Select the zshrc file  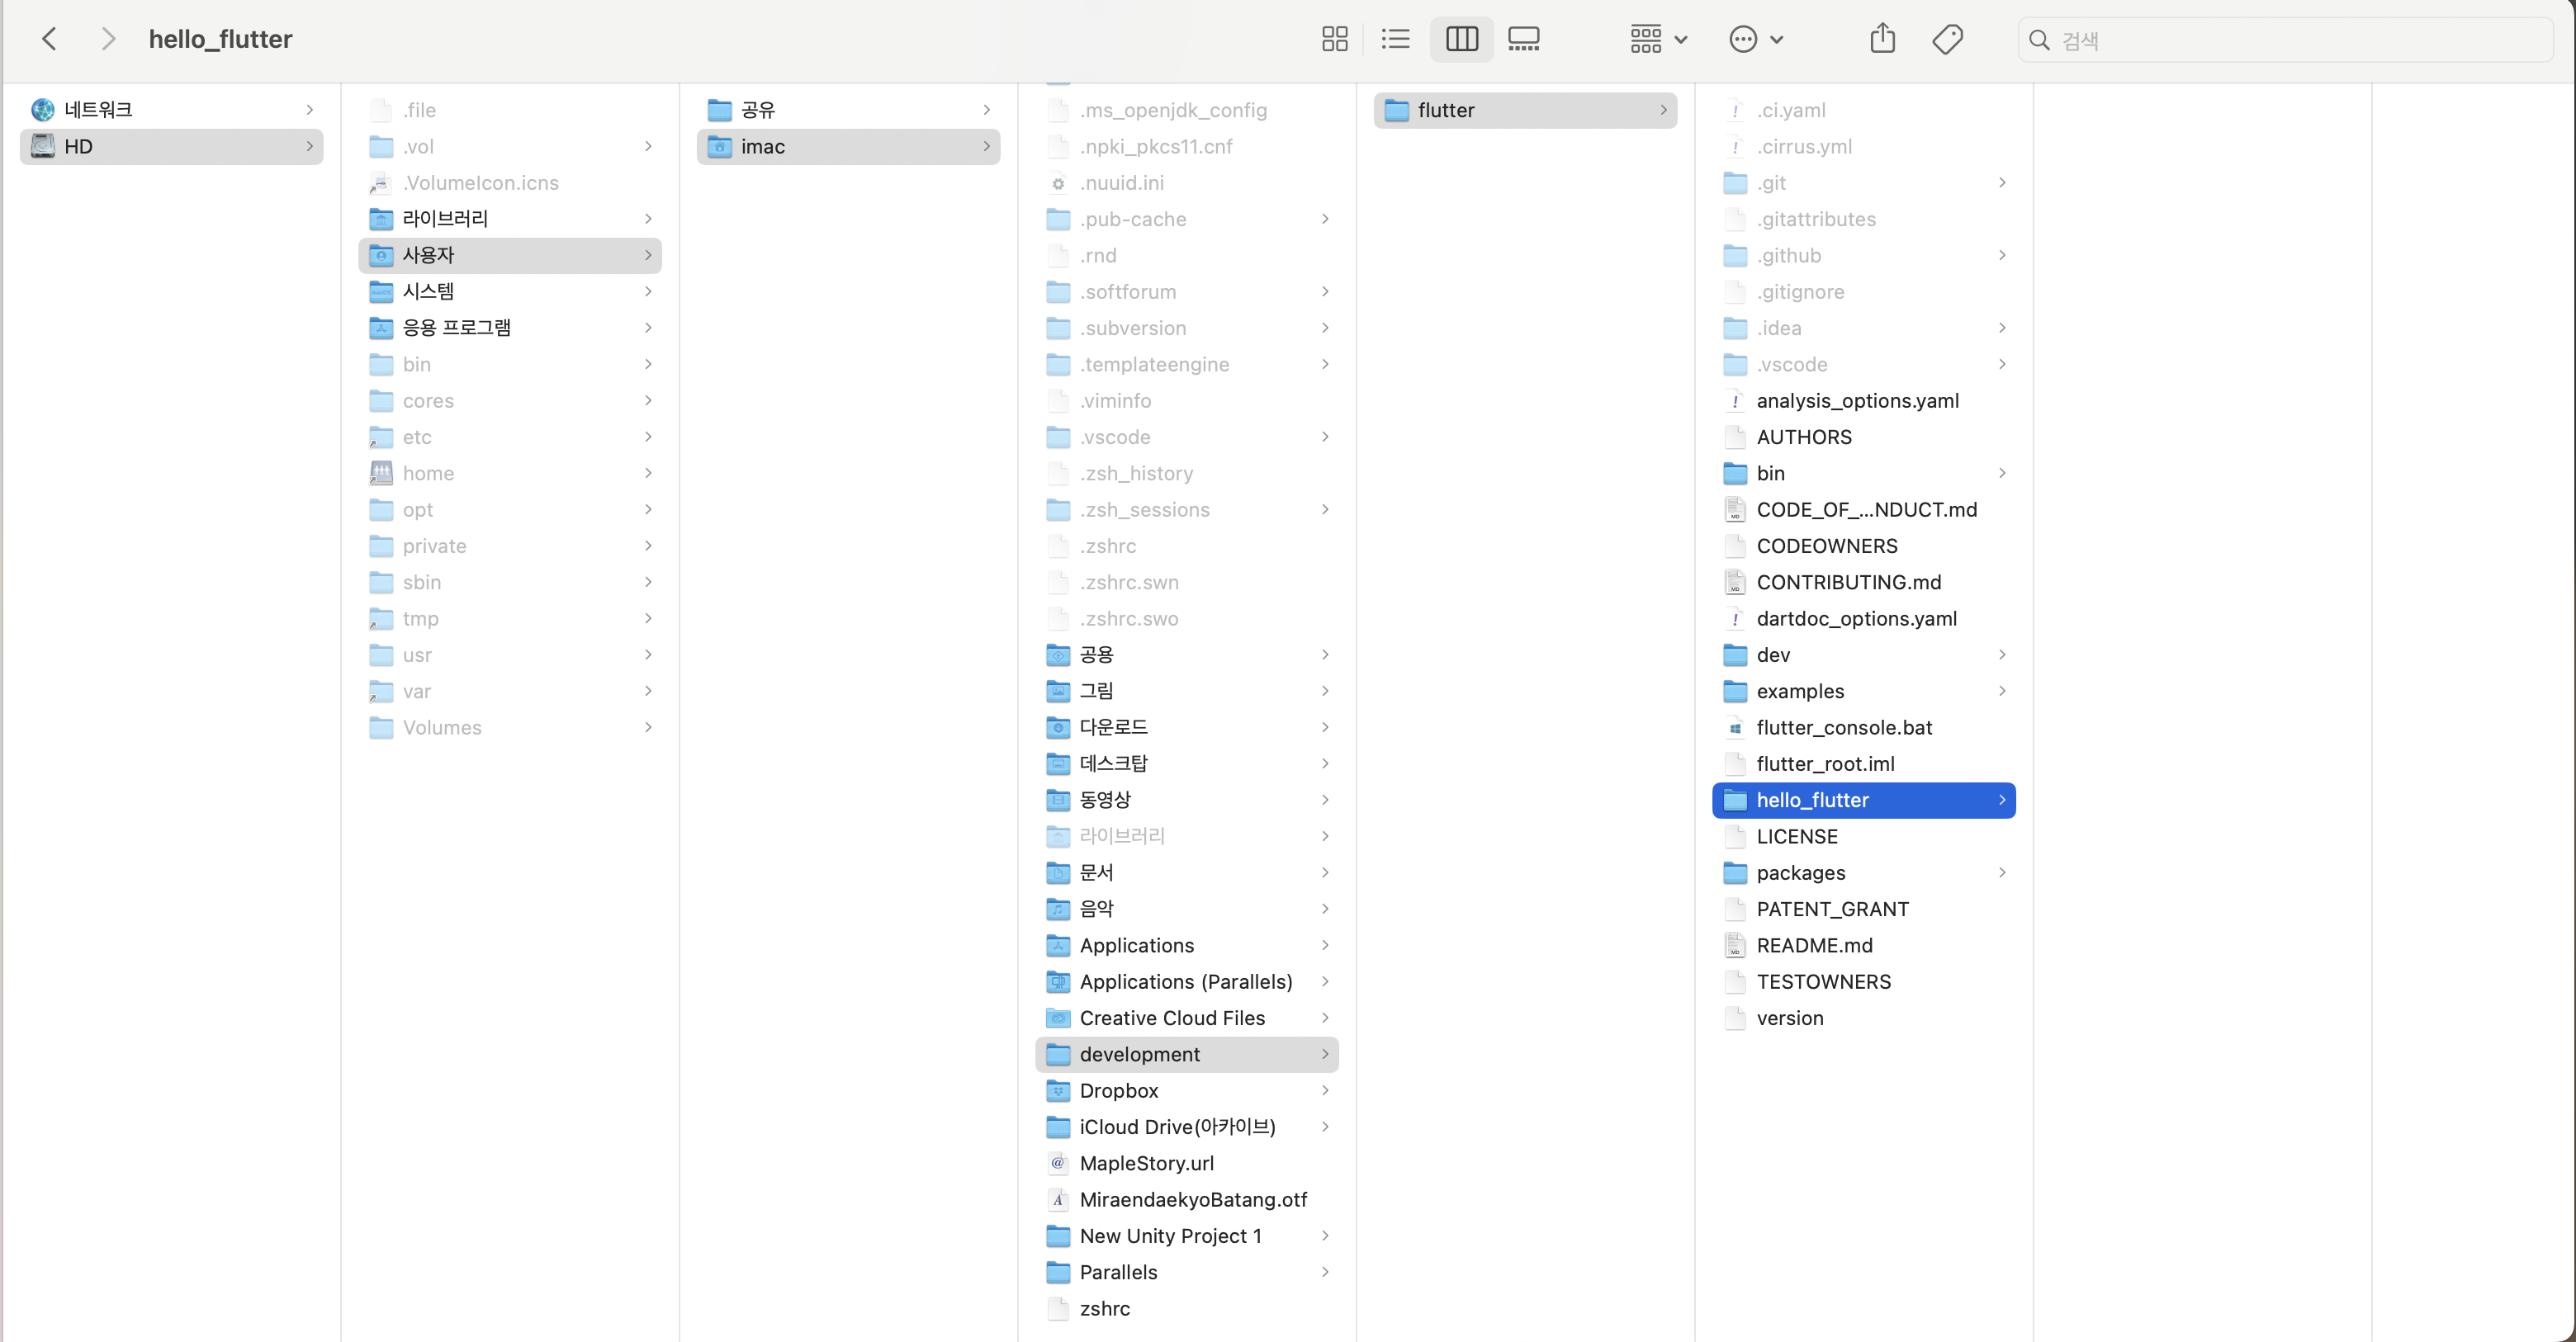pos(1187,1309)
